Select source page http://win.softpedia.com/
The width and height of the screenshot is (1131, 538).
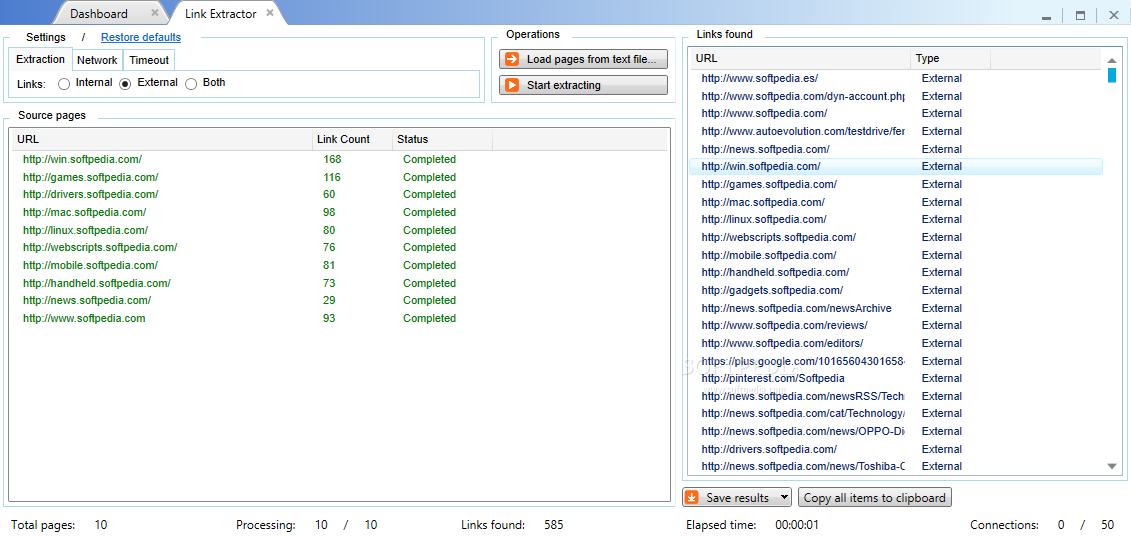click(x=82, y=159)
